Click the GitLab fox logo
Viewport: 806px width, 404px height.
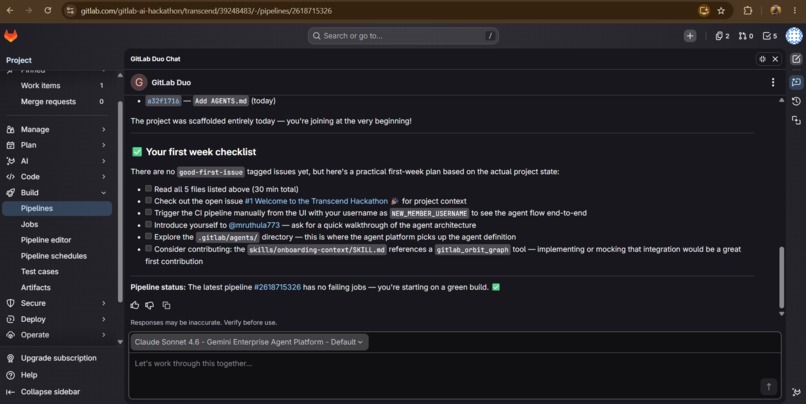coord(11,36)
